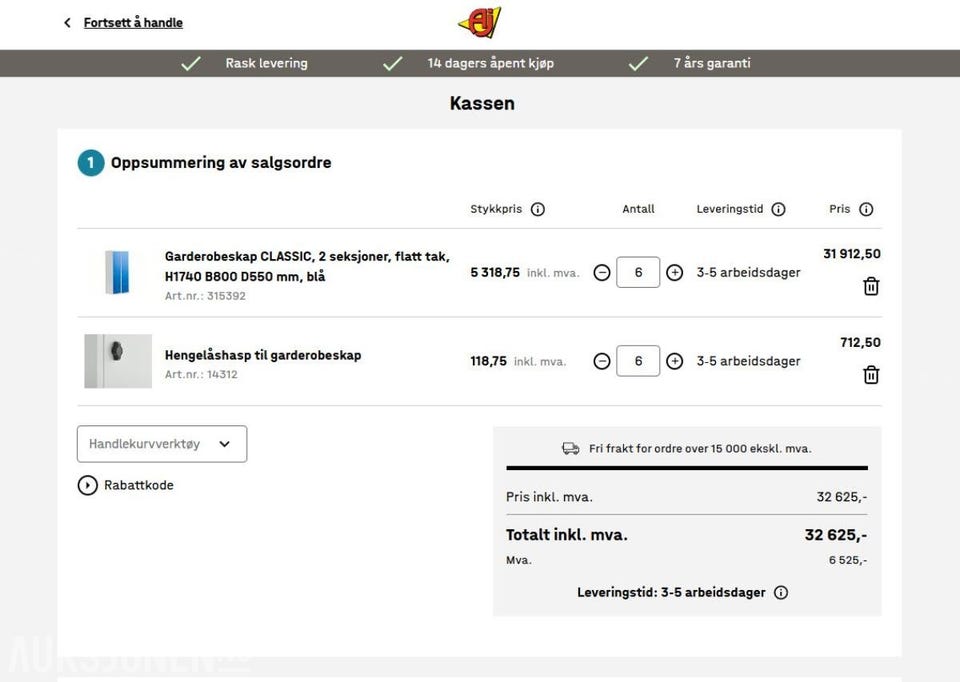Expand the Rabattkode section
Image resolution: width=960 pixels, height=682 pixels.
(87, 485)
